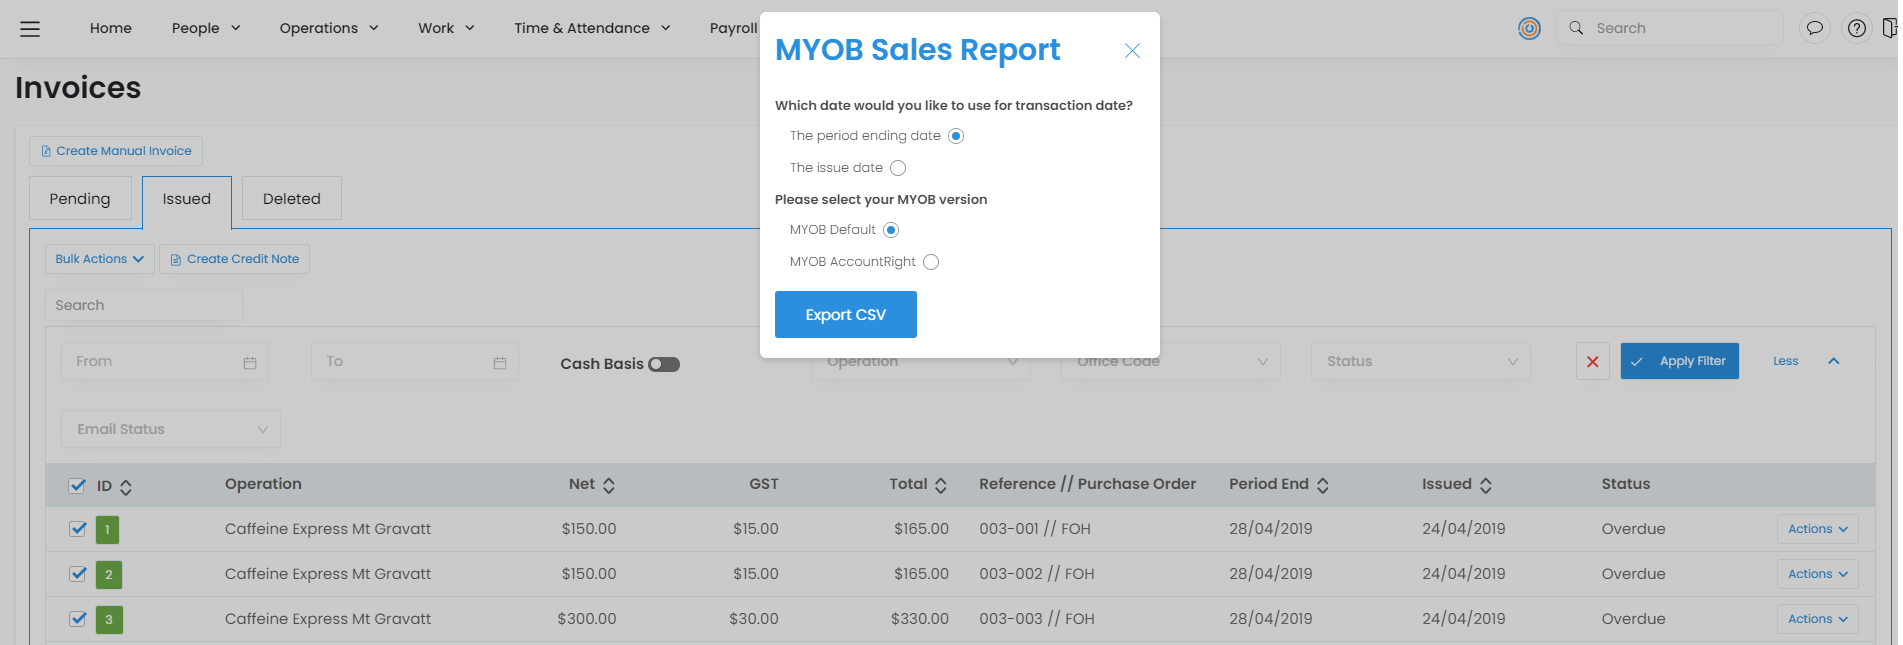The image size is (1903, 645).
Task: Open the help question mark icon
Action: (x=1856, y=28)
